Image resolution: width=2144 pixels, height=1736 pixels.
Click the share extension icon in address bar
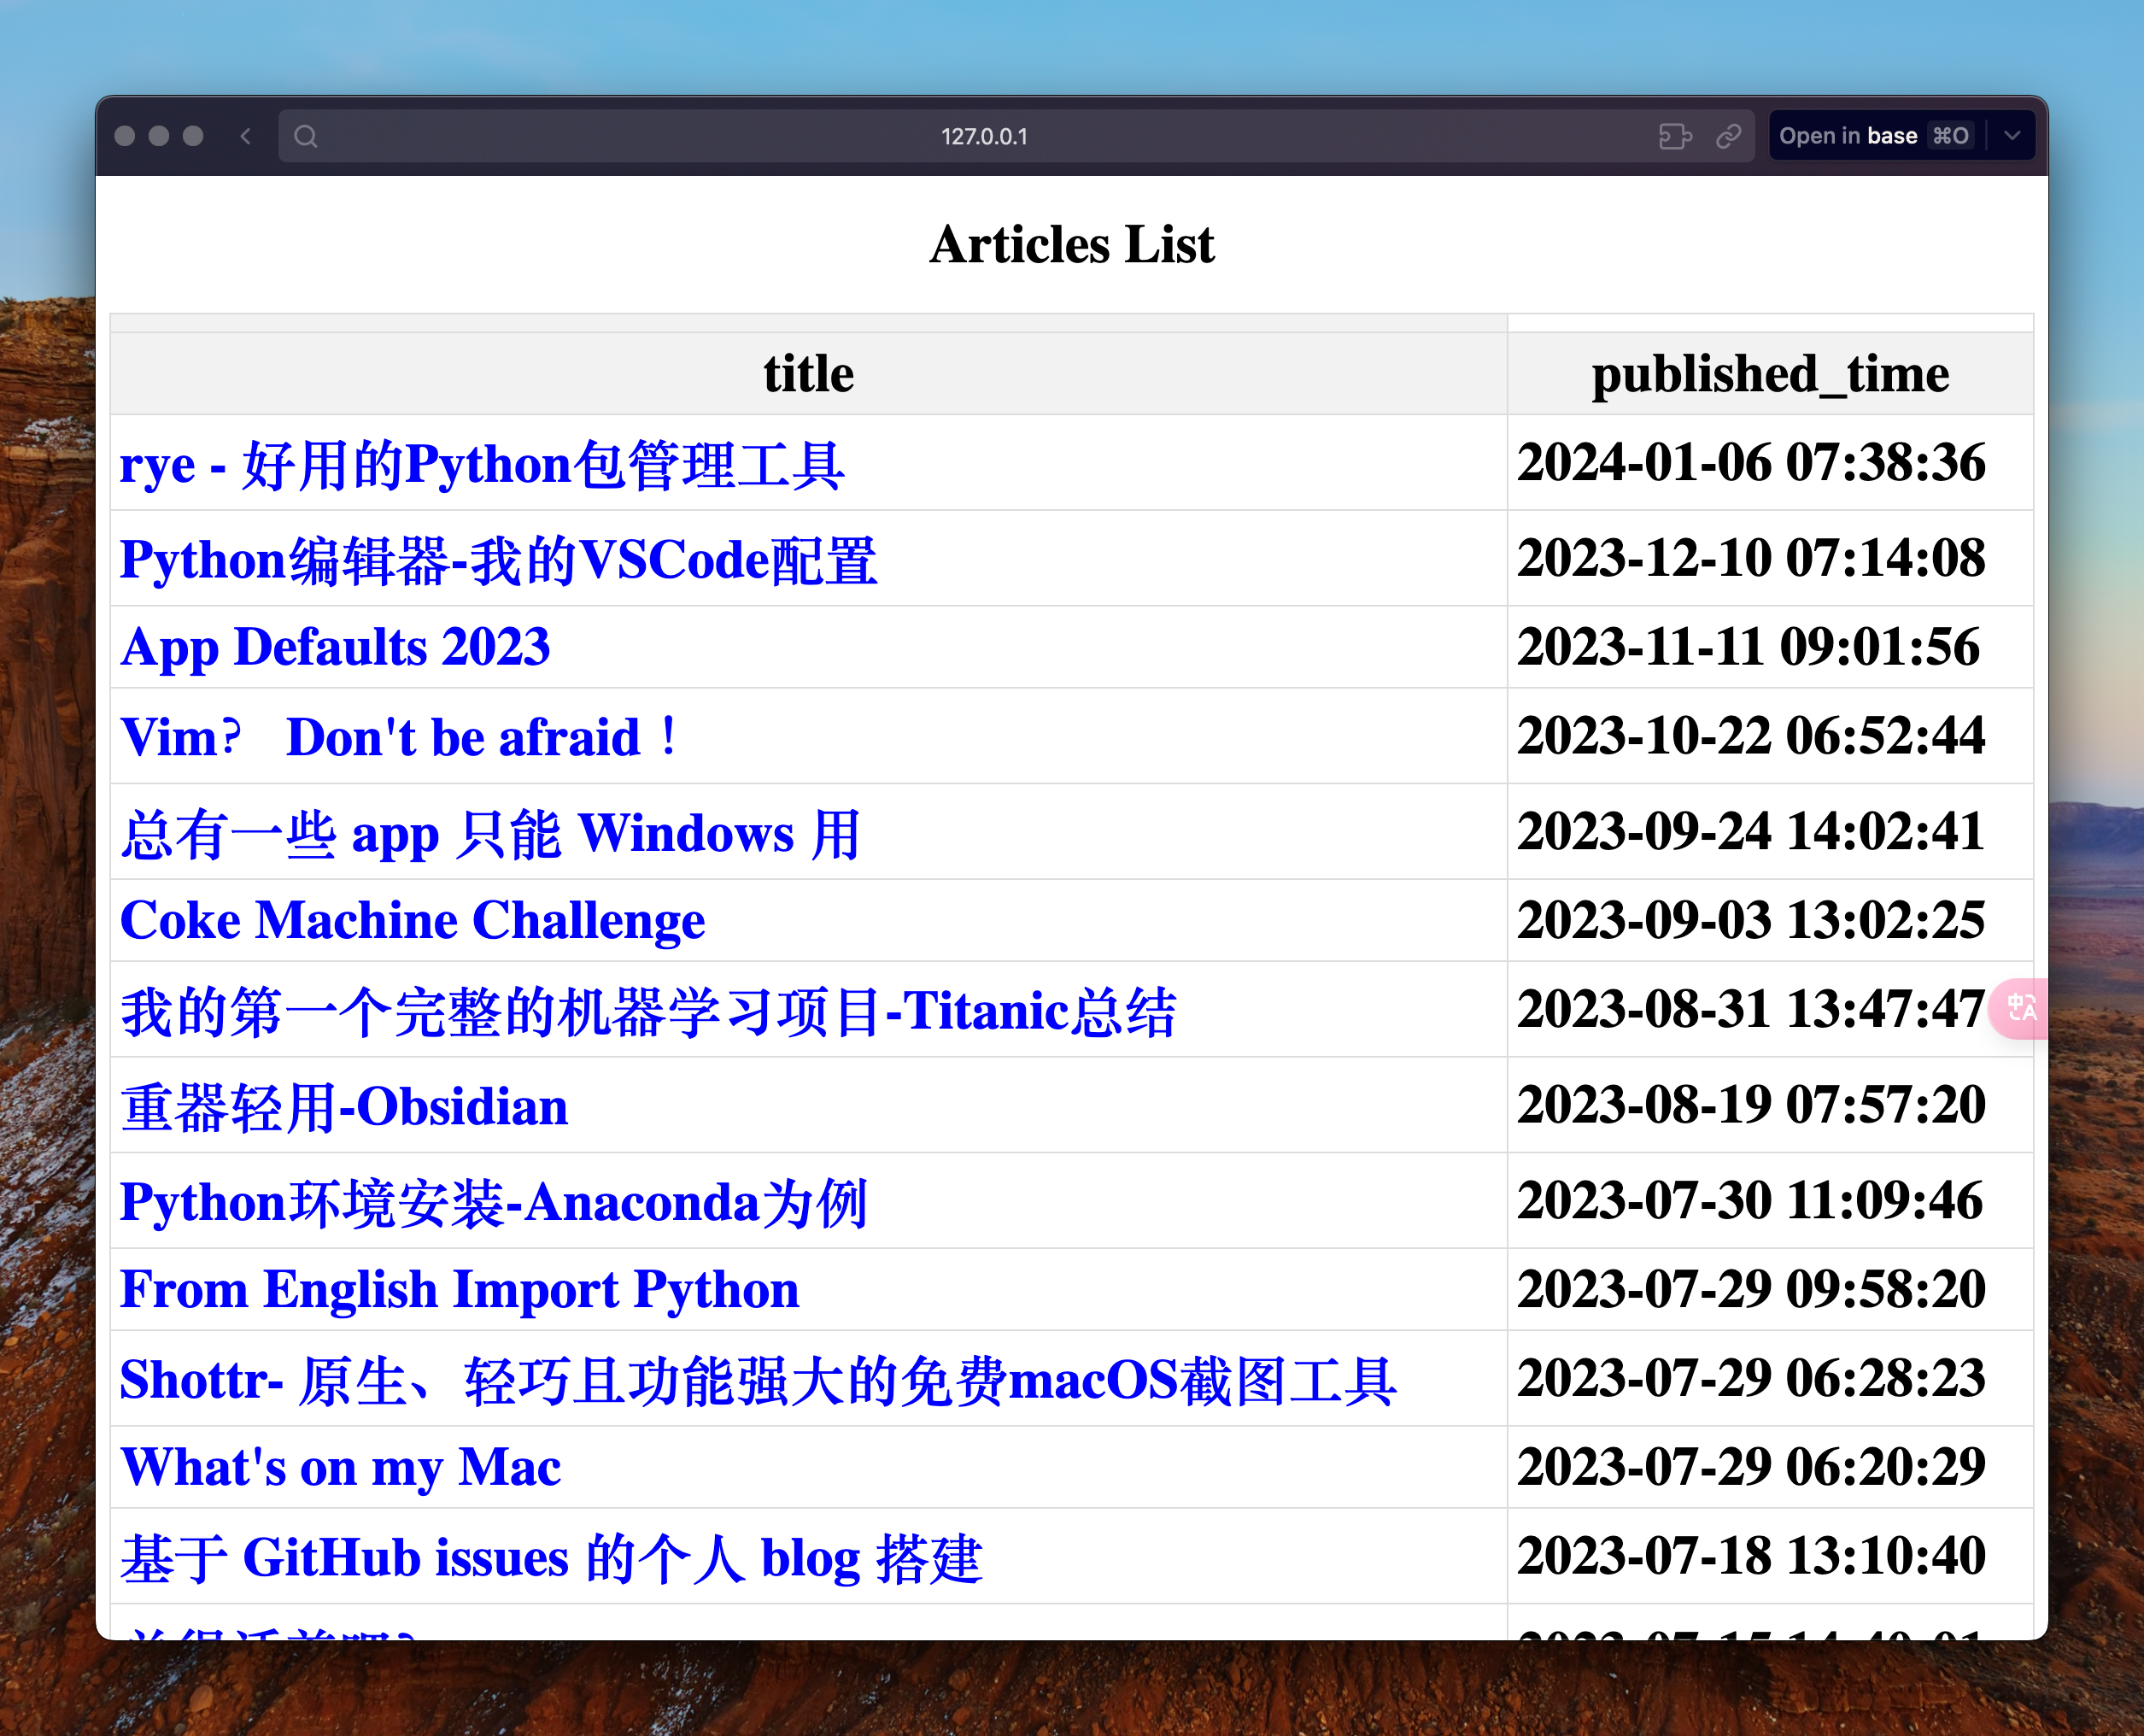(x=1675, y=136)
